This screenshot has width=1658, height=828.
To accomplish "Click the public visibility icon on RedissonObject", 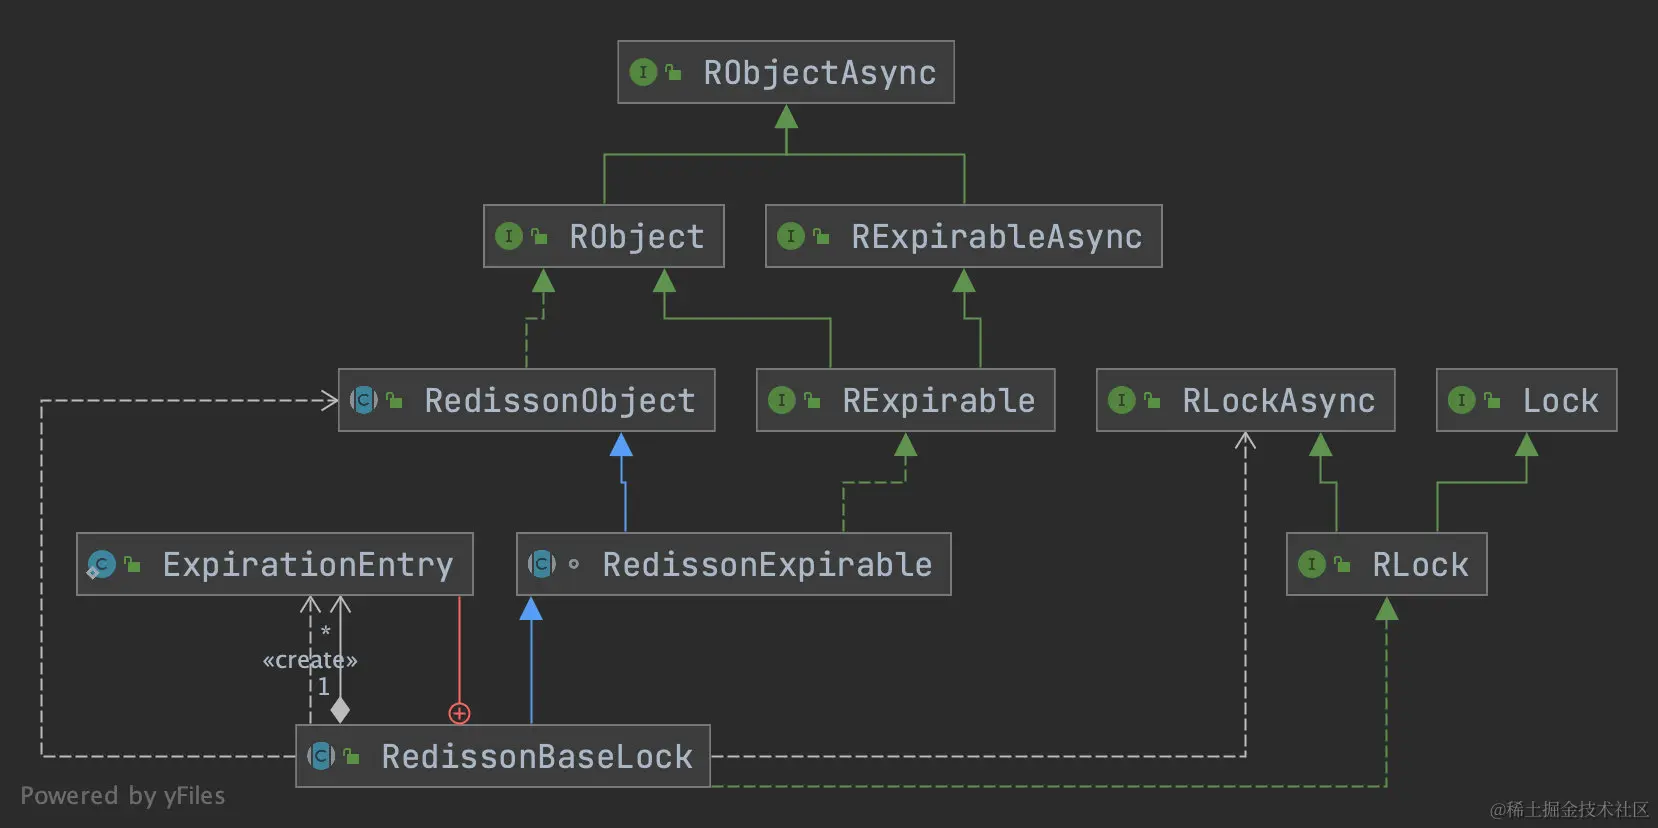I will 395,400.
